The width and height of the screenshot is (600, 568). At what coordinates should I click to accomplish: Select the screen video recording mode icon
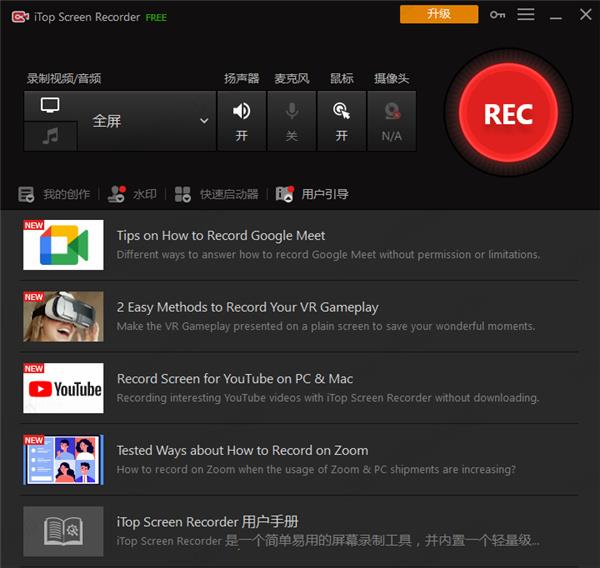point(50,105)
